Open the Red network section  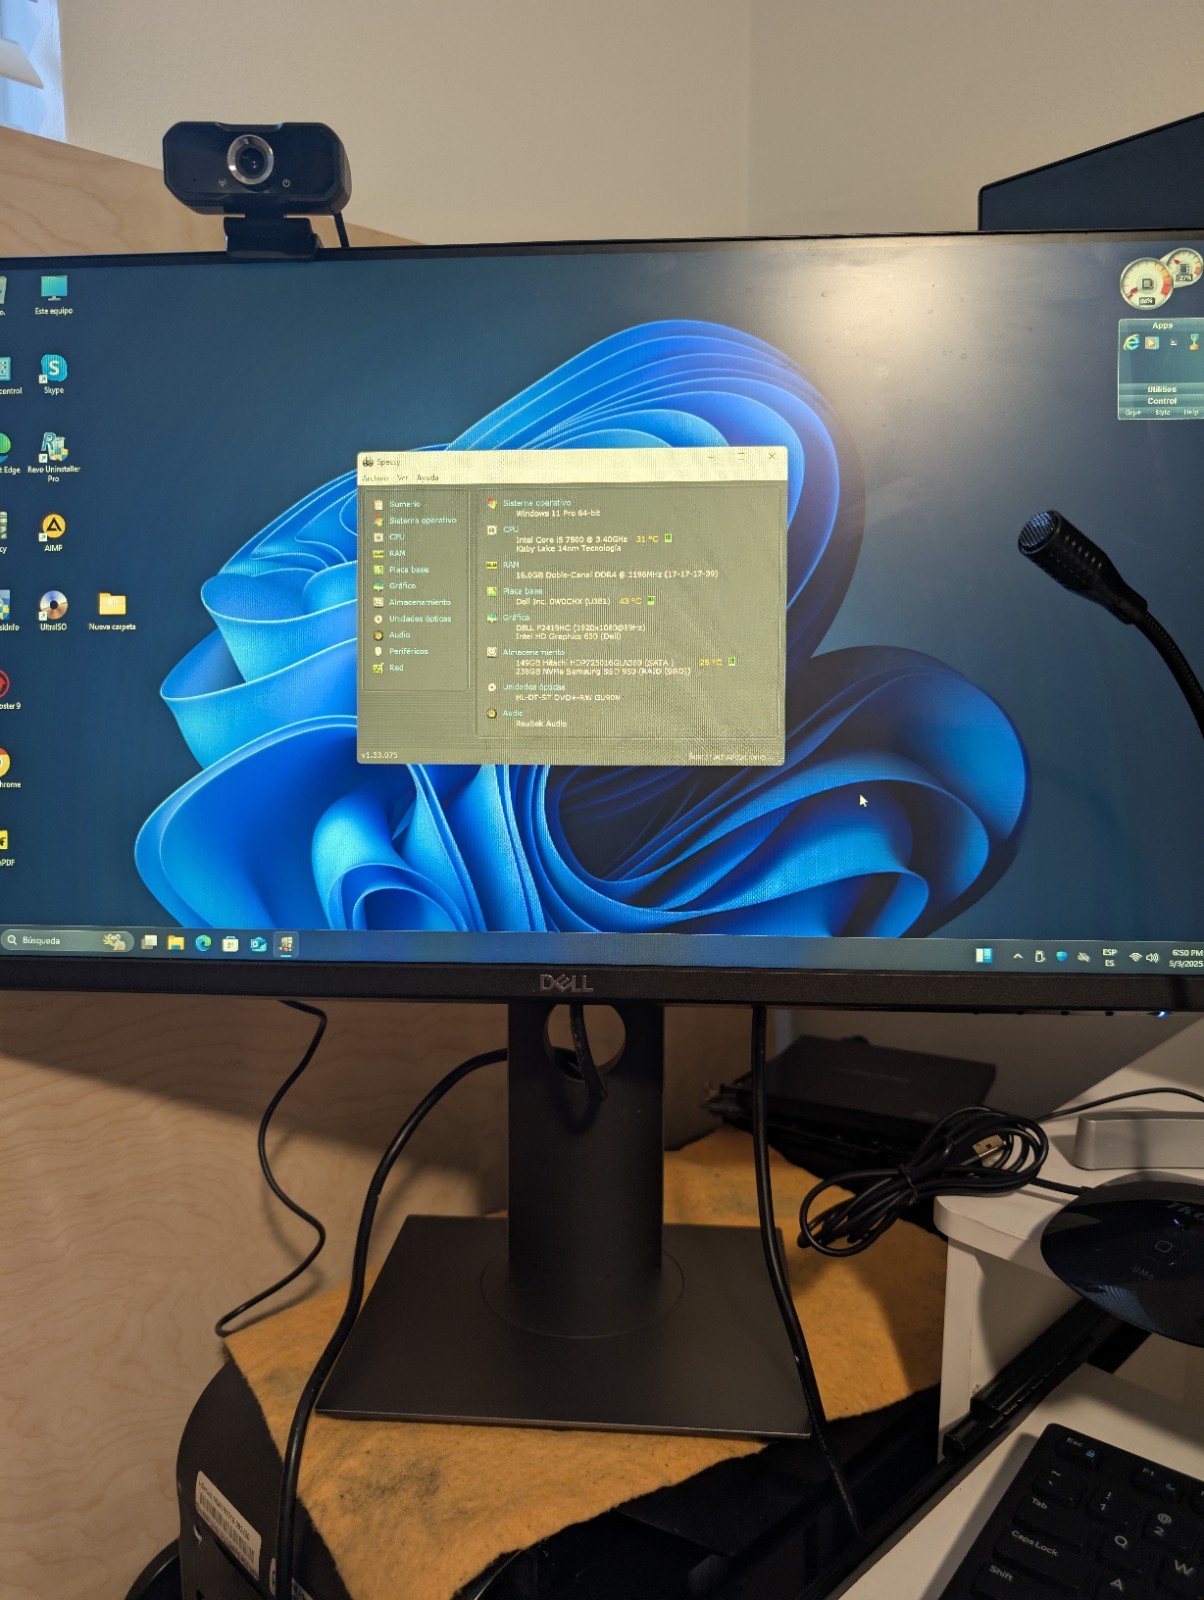tap(396, 668)
